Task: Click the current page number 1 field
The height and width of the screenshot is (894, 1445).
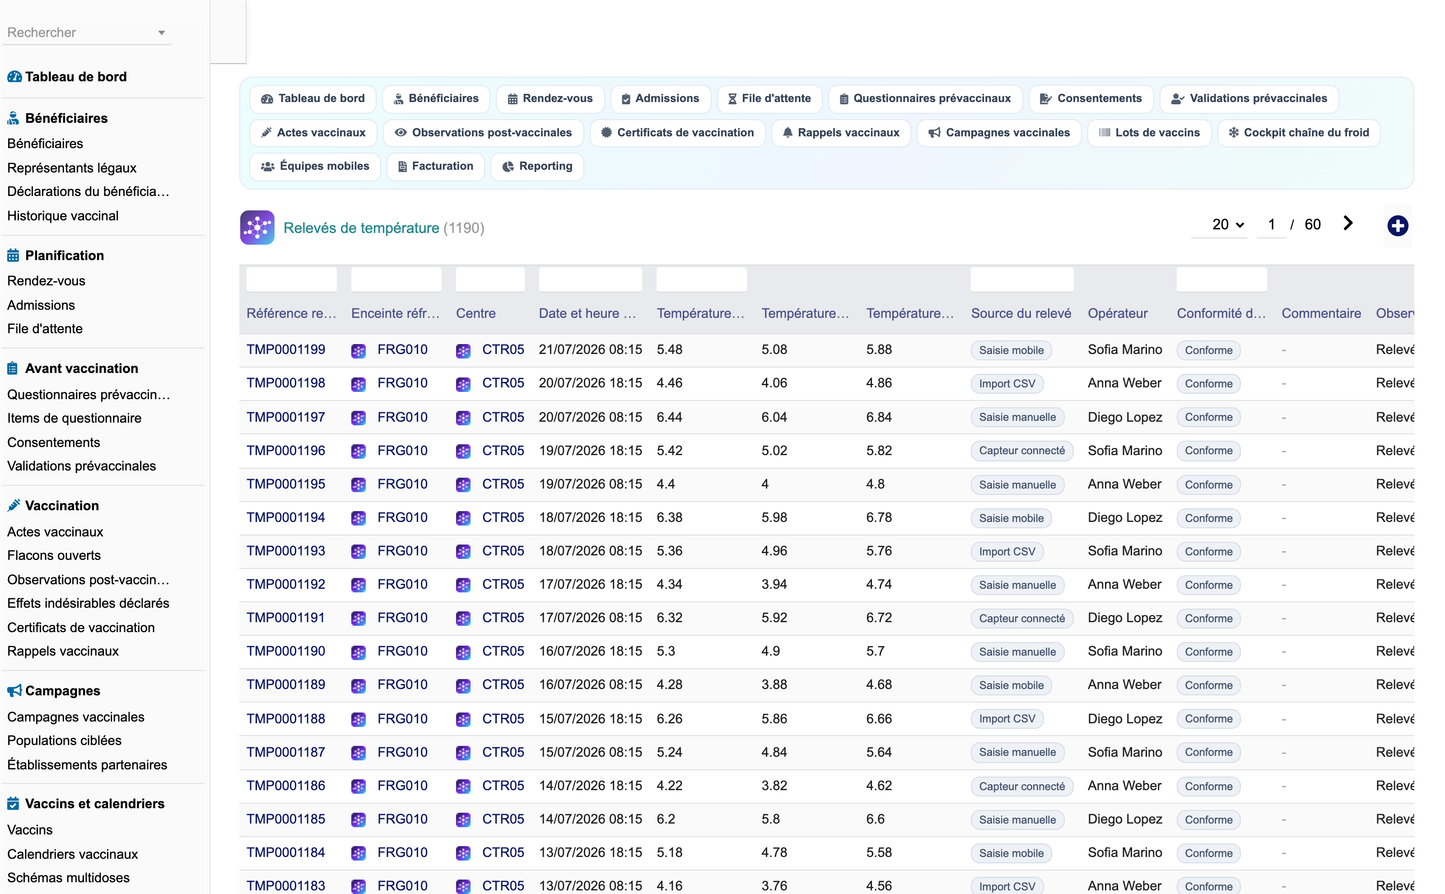Action: point(1271,225)
